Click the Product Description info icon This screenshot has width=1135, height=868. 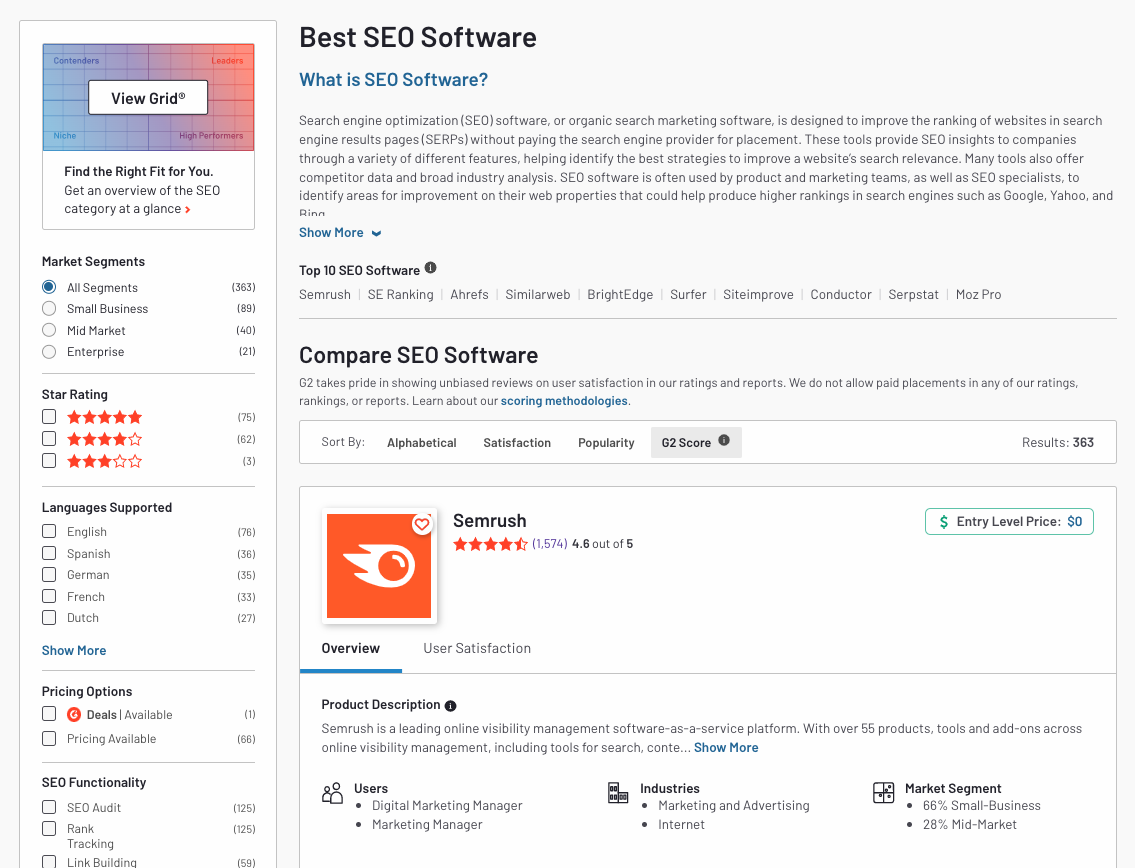[x=450, y=705]
